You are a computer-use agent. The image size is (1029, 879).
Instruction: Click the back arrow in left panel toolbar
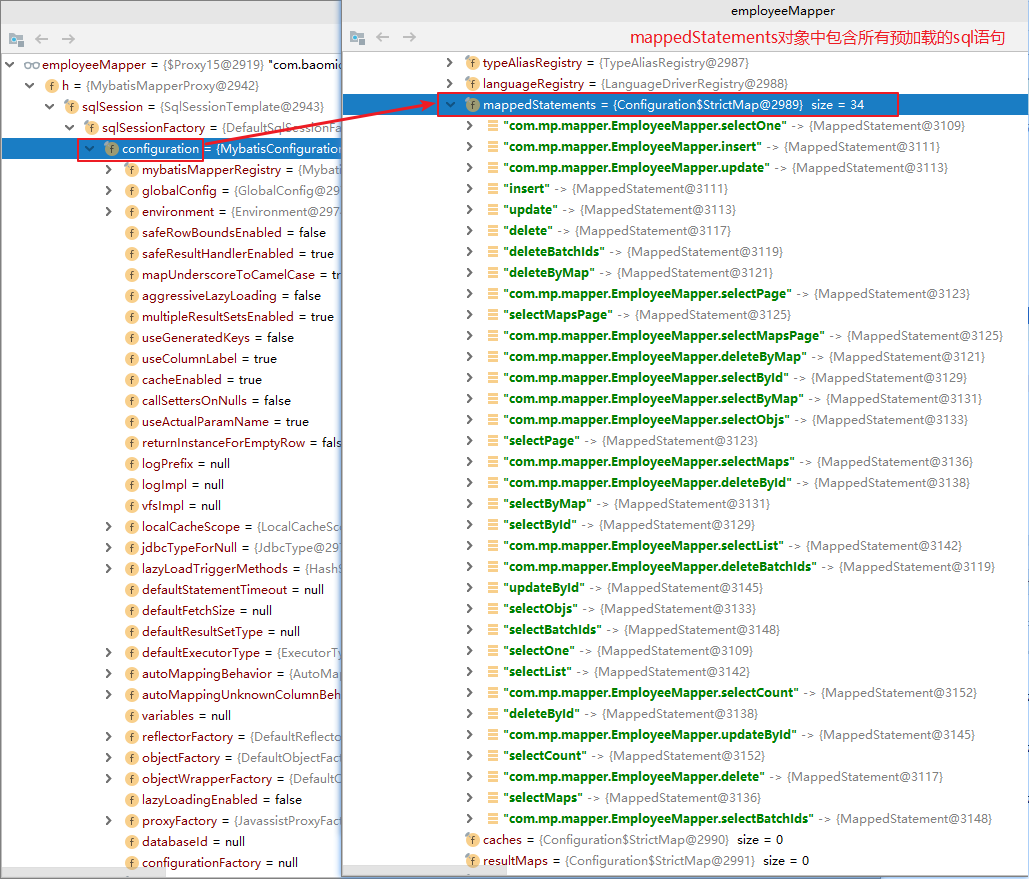coord(42,39)
